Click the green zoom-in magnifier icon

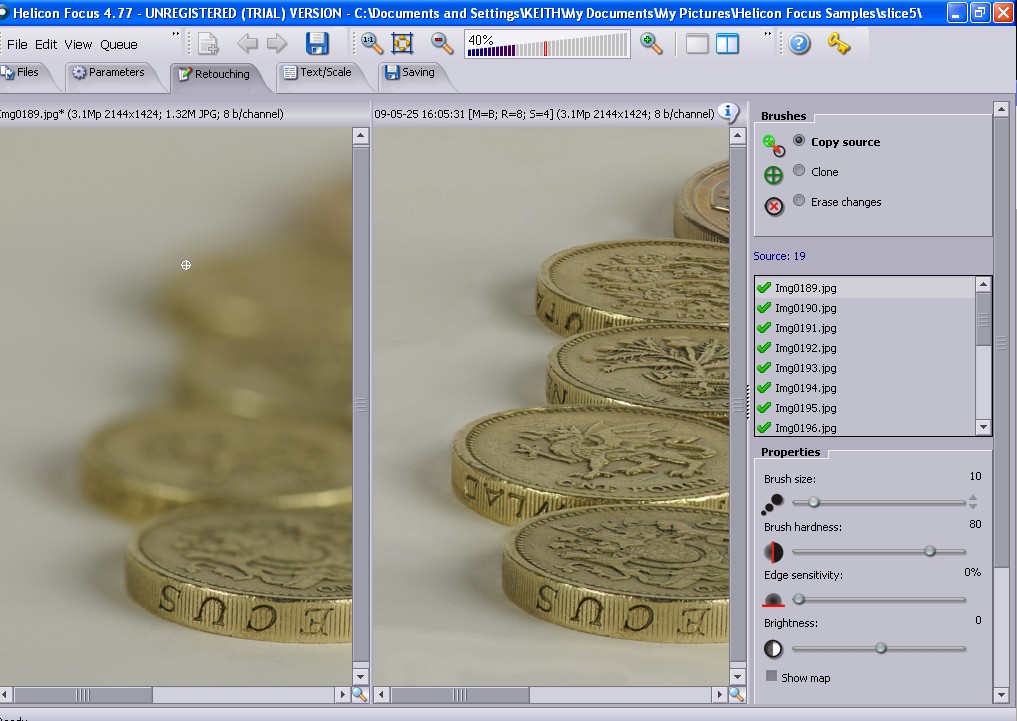(651, 44)
